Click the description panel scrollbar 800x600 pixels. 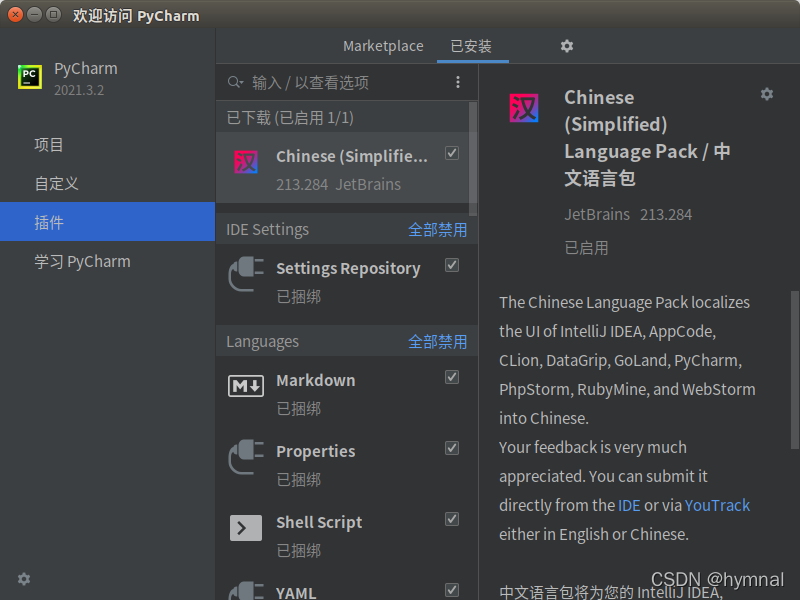click(795, 370)
